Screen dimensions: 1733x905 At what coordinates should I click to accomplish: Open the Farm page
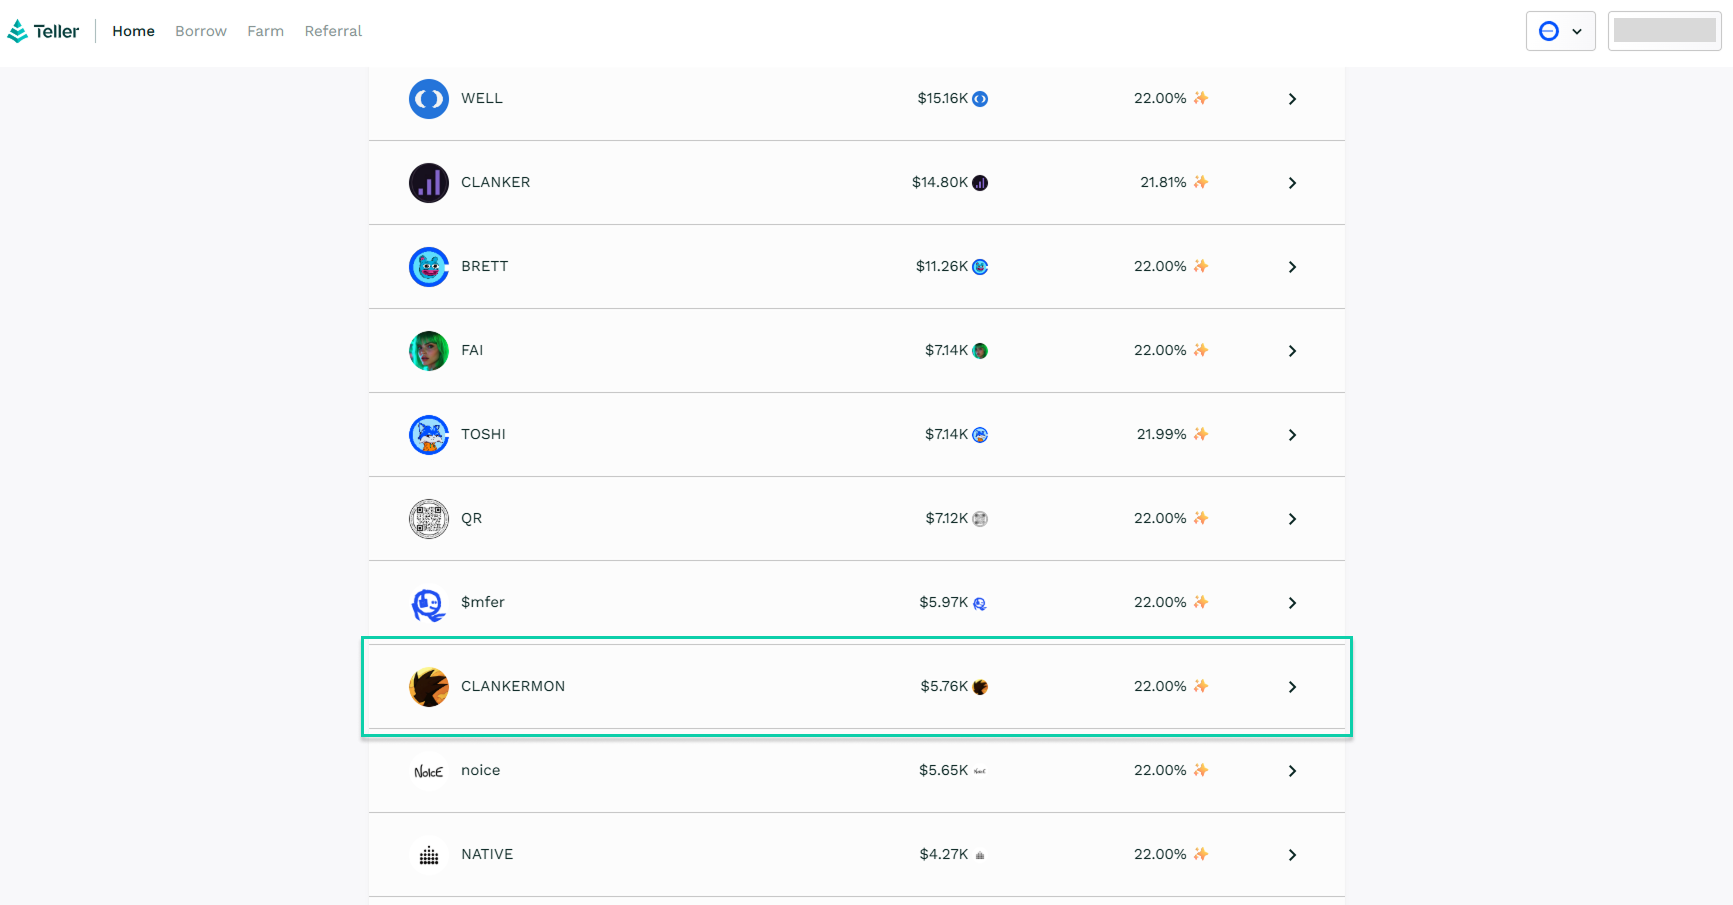point(265,31)
